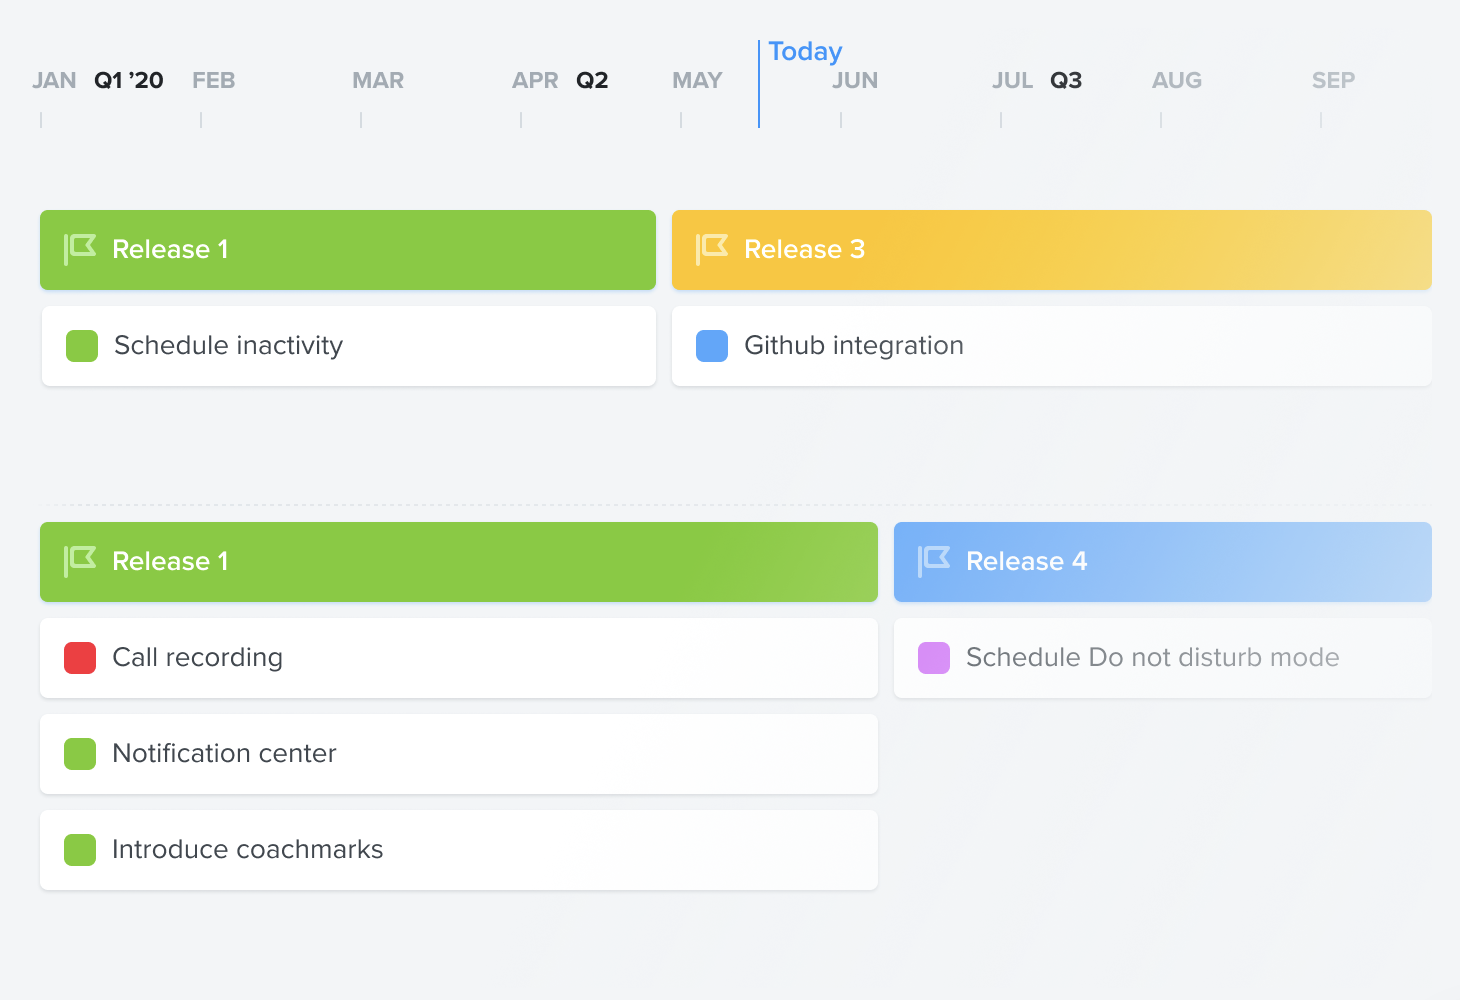Select the Schedule Do not disturb mode card

1163,658
